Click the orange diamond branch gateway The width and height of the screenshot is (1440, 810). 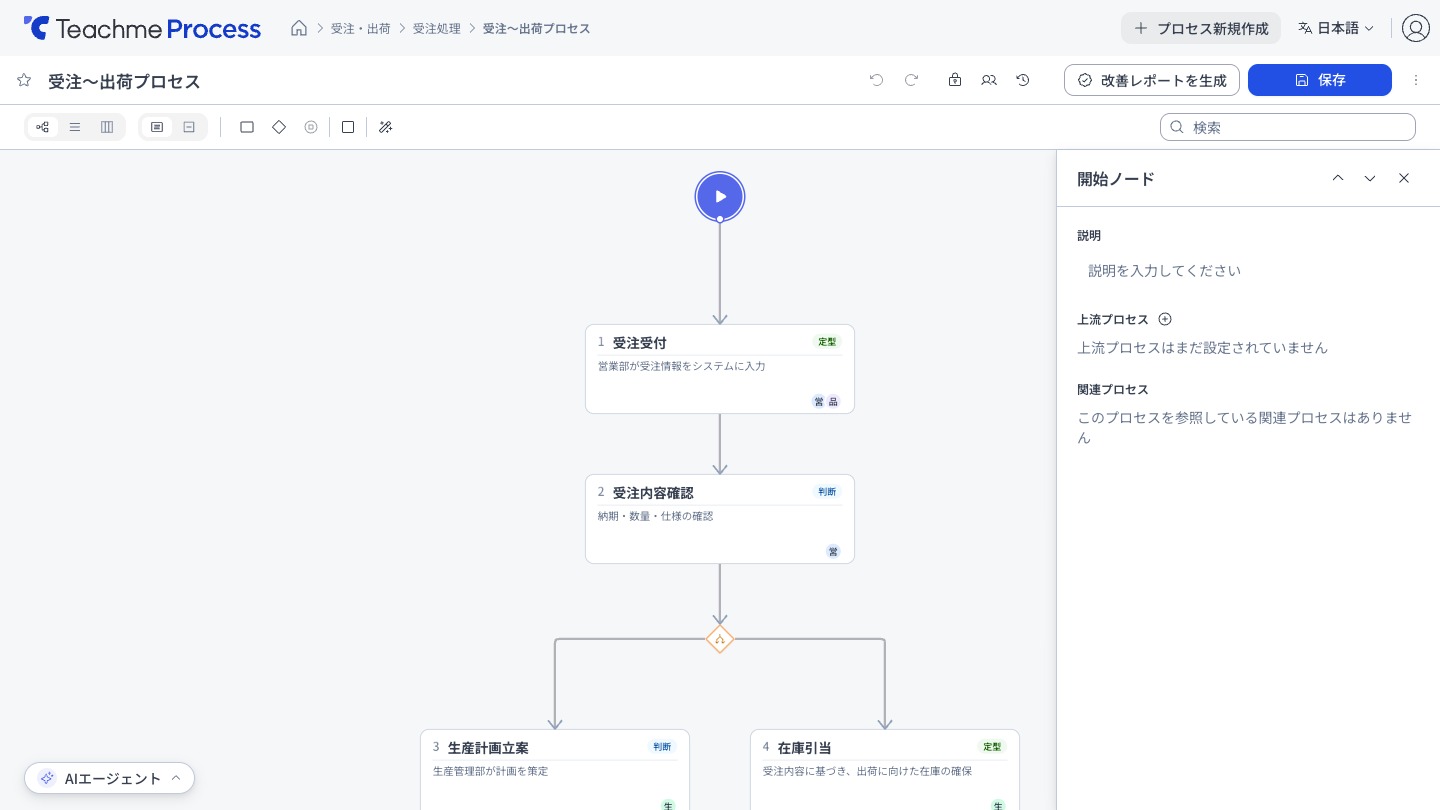click(720, 639)
